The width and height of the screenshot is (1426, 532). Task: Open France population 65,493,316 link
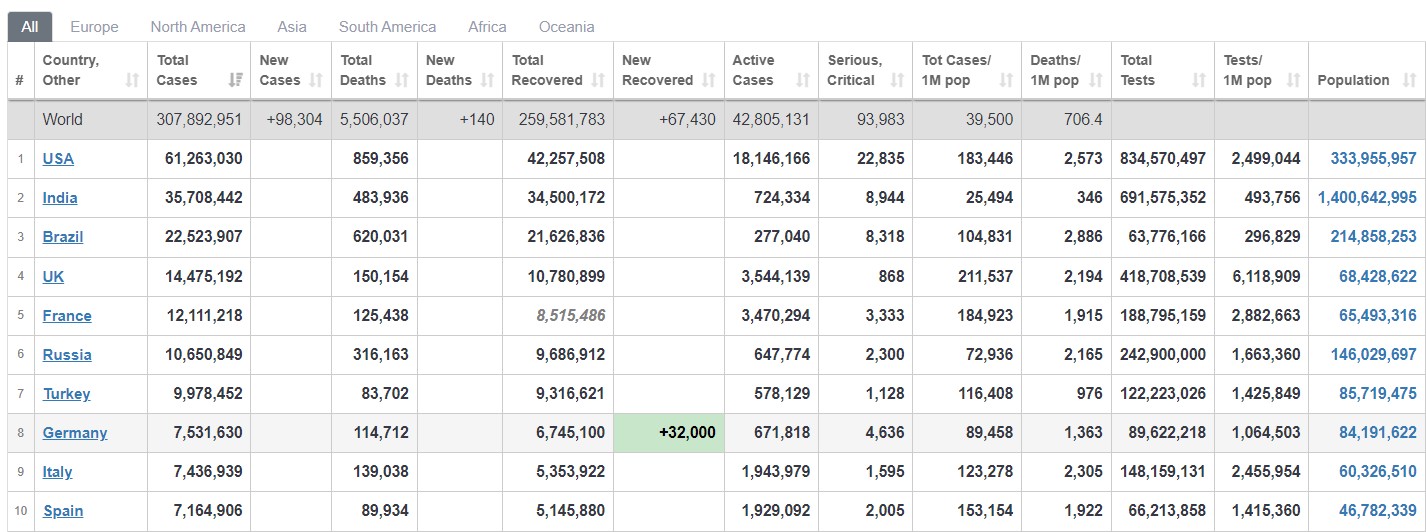click(1378, 315)
